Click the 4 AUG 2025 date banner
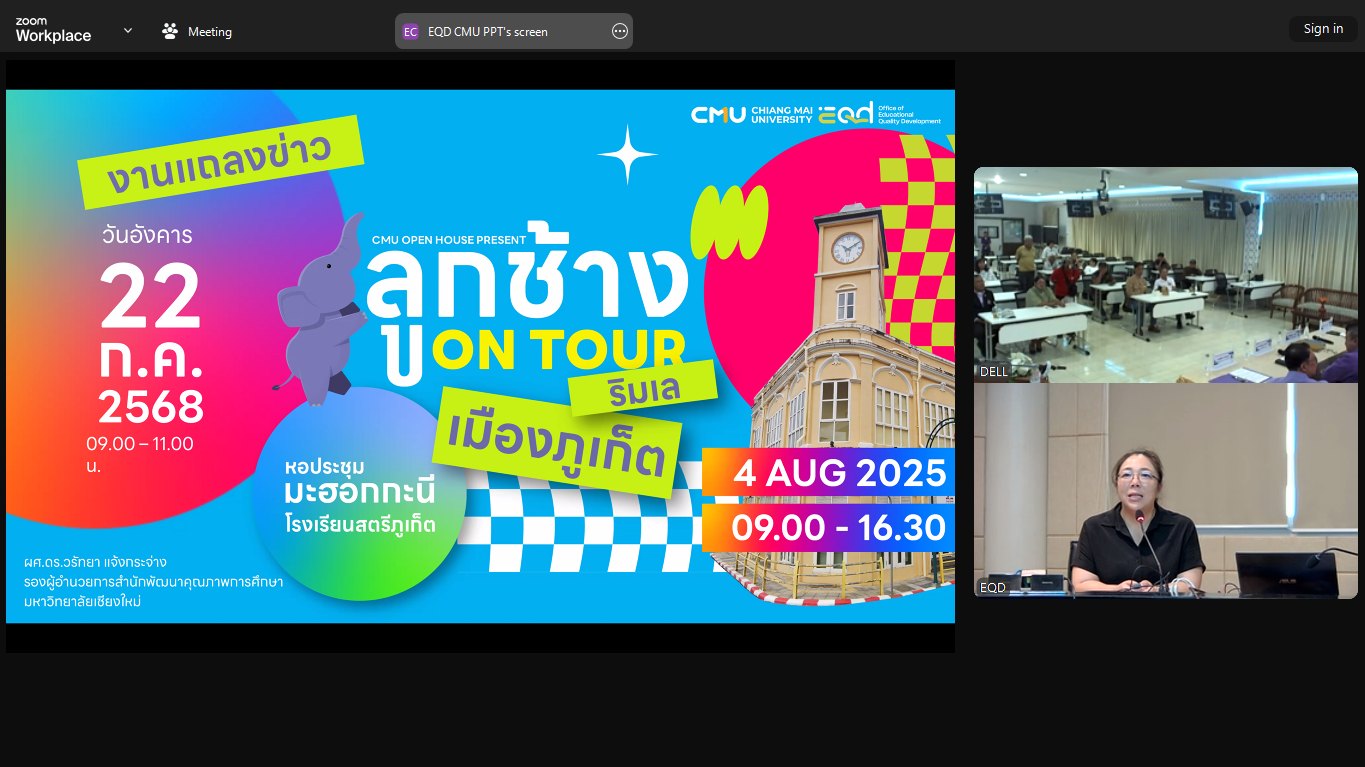Viewport: 1365px width, 767px height. [x=828, y=472]
